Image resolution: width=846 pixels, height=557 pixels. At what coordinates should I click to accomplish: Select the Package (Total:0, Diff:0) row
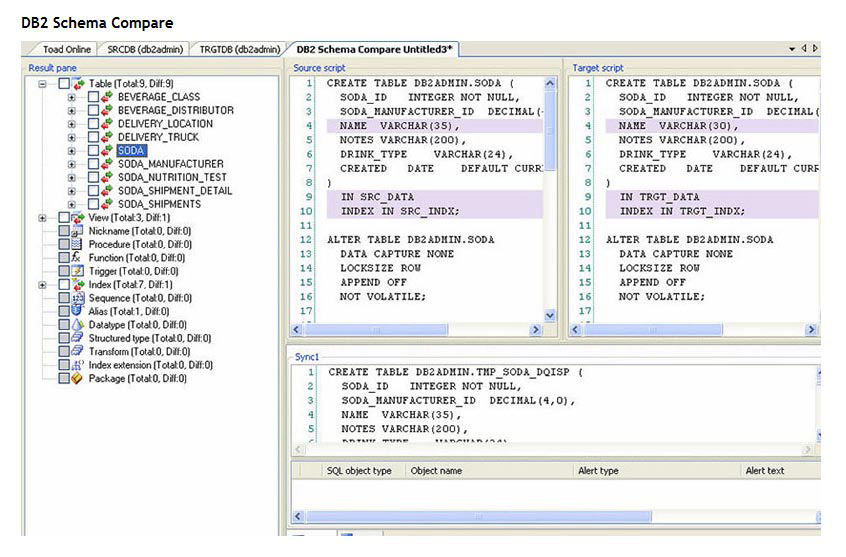click(x=137, y=378)
